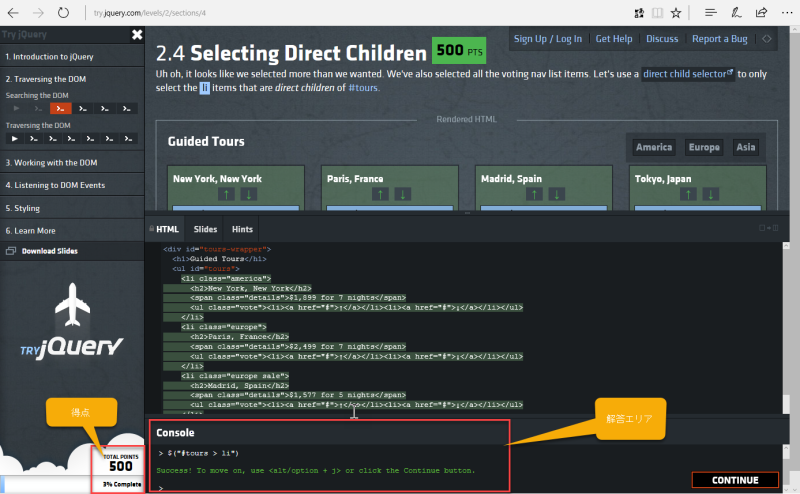Image resolution: width=800 pixels, height=494 pixels.
Task: Open the Get Help link
Action: tap(614, 39)
